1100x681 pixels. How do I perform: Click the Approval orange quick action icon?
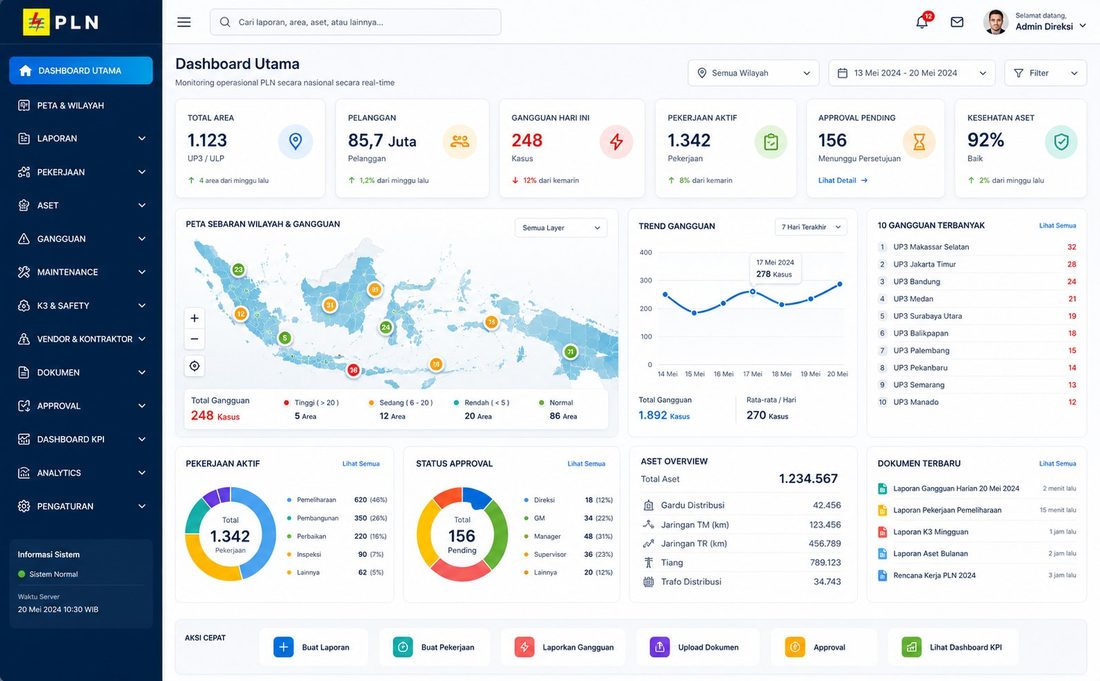pyautogui.click(x=795, y=647)
